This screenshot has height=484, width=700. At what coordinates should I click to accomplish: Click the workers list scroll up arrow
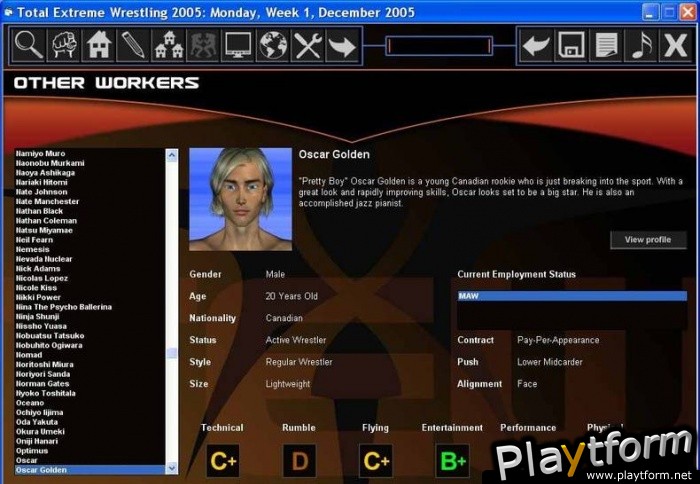point(172,155)
